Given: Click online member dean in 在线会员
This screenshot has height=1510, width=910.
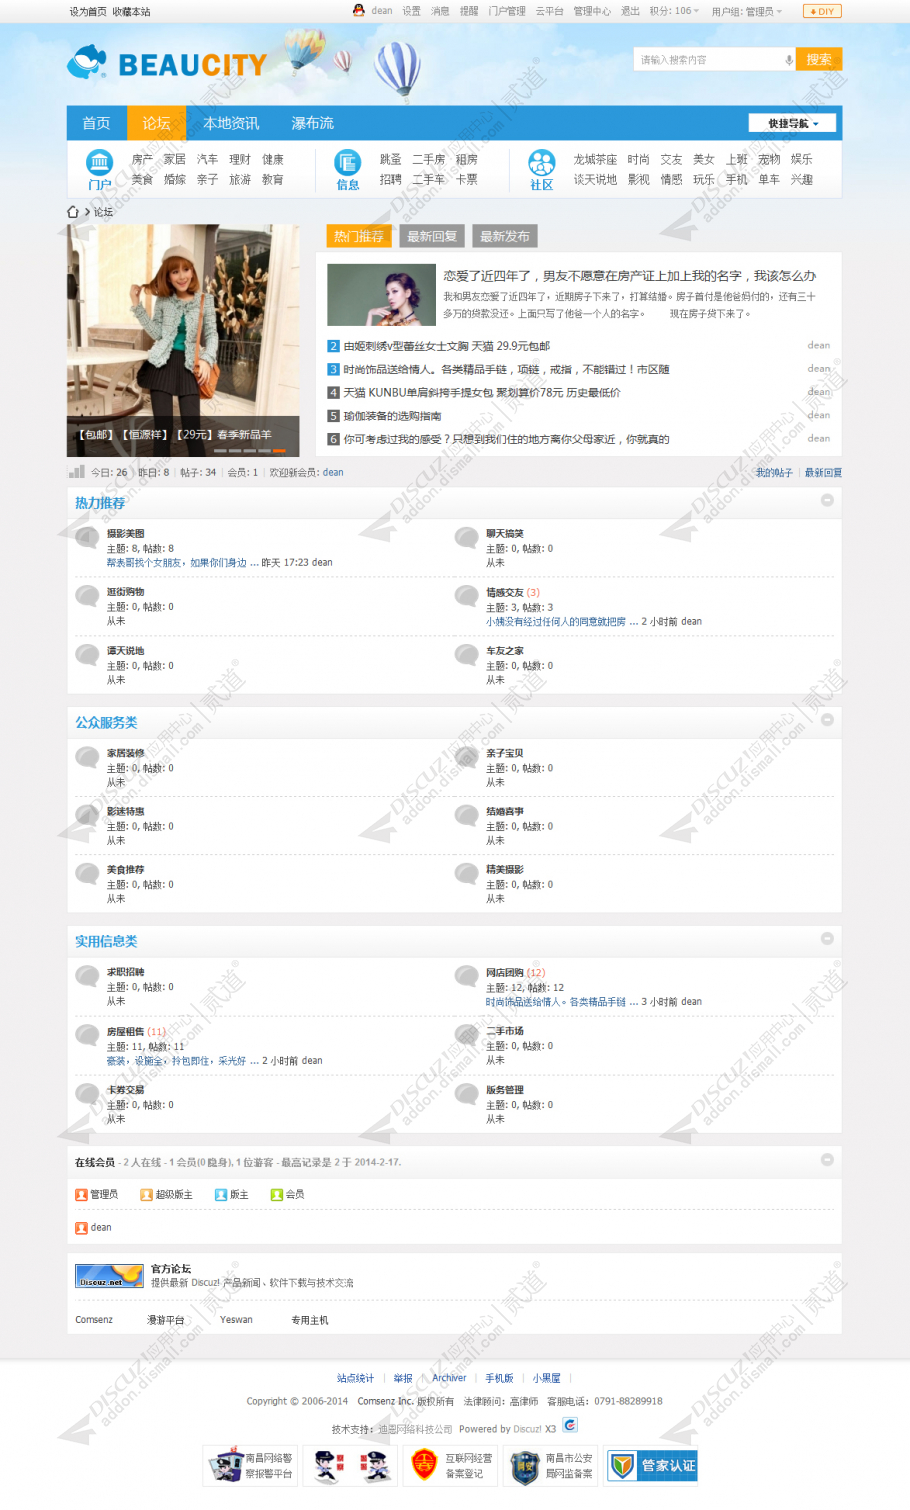Looking at the screenshot, I should (101, 1227).
